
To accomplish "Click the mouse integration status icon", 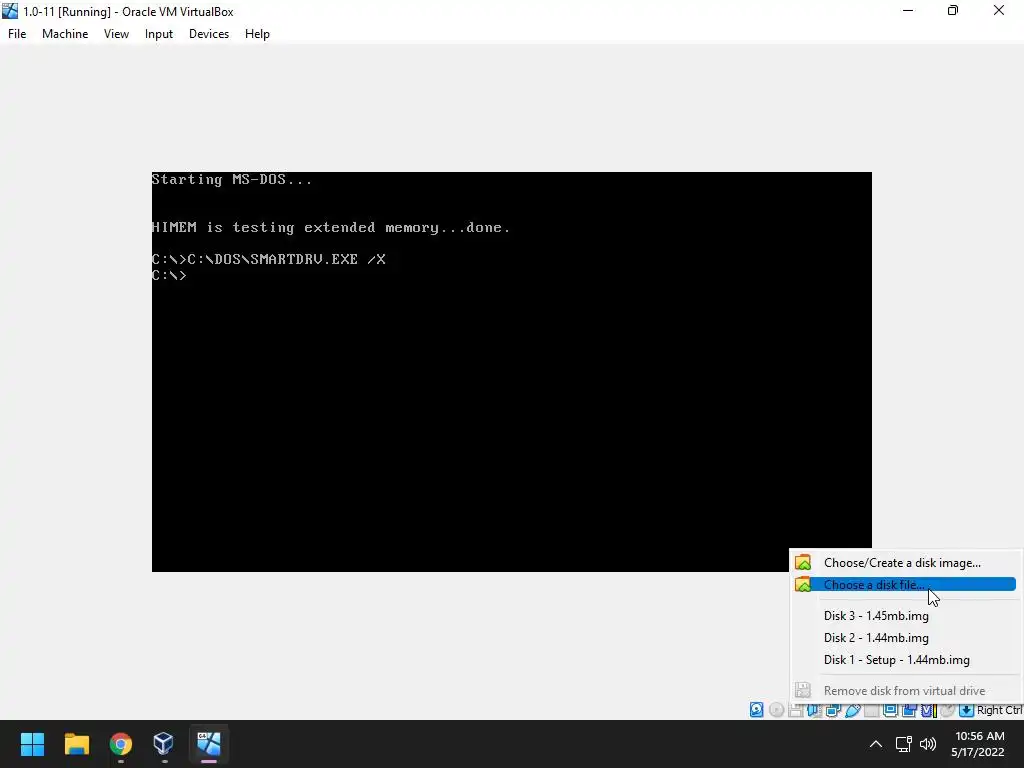I will (947, 710).
